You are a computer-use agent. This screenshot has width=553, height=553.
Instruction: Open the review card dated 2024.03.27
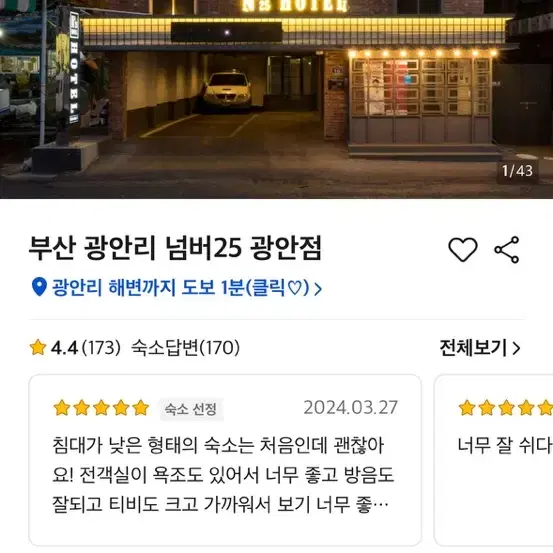click(225, 460)
